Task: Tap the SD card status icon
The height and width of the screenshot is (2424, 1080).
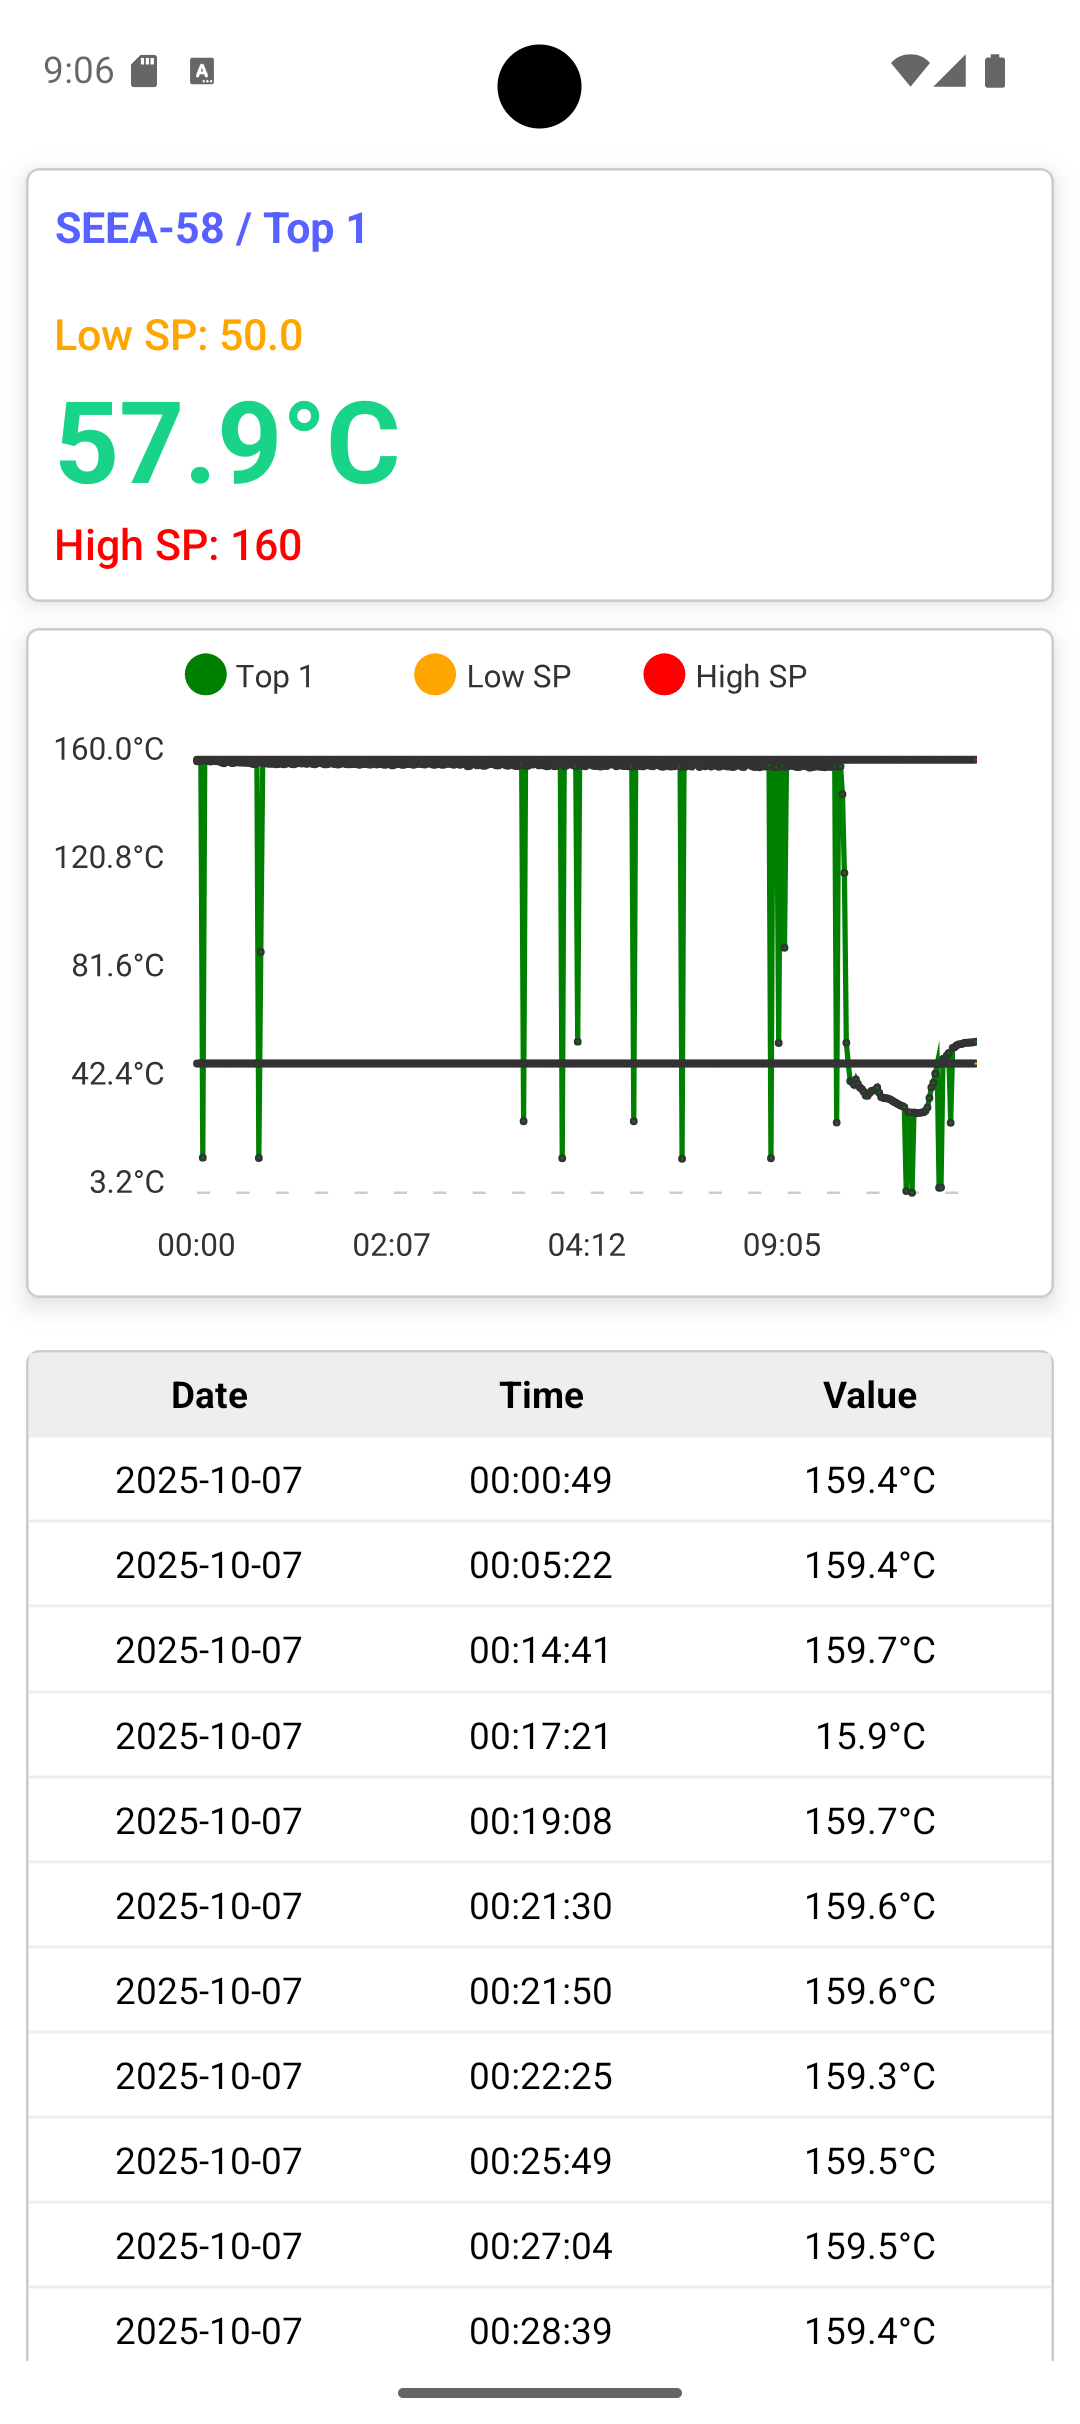Action: (144, 71)
